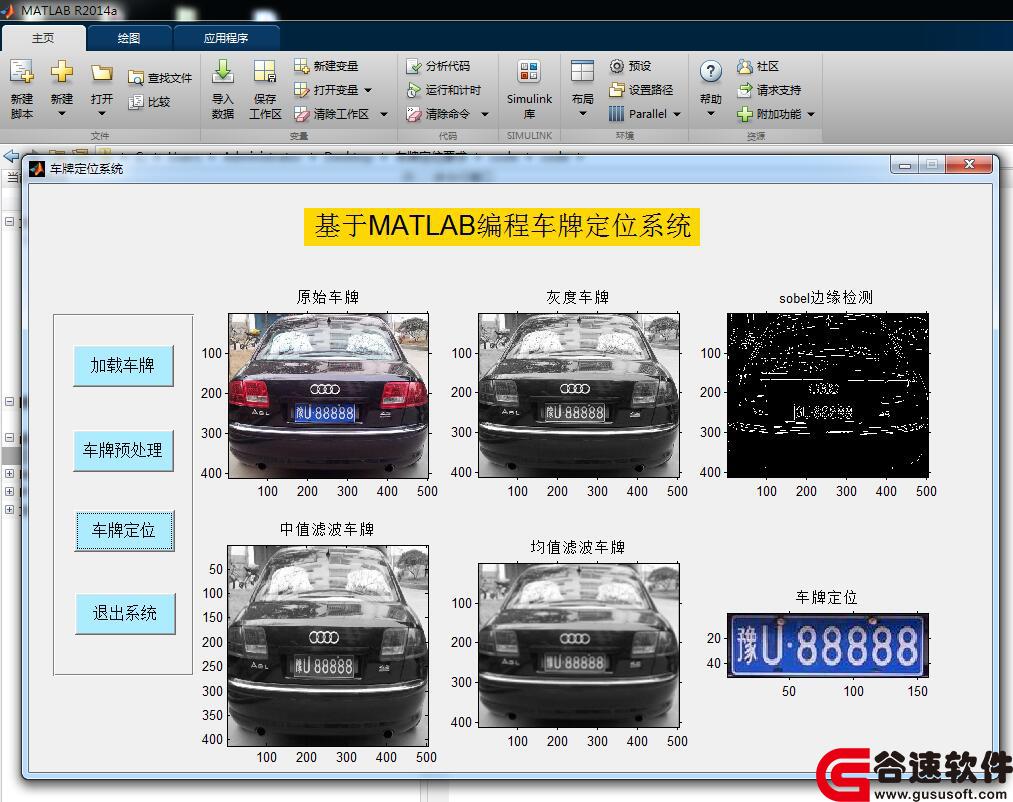Click the 原始车牌 color car image
The image size is (1013, 802).
(x=328, y=396)
